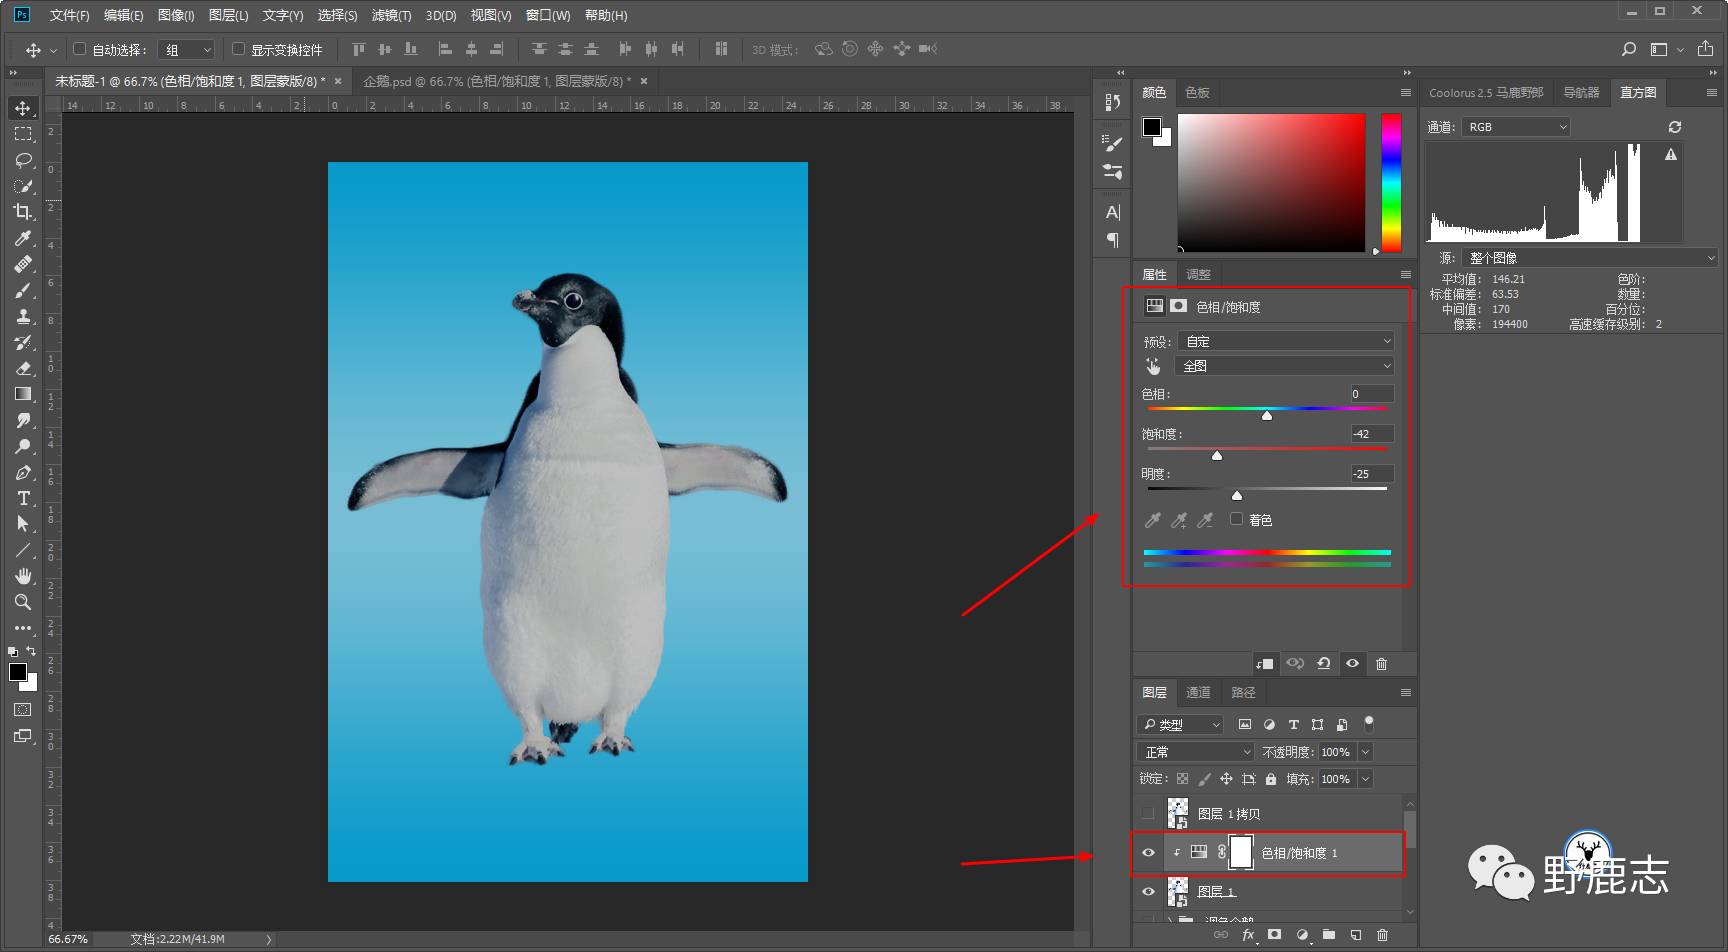Open the 滤镜(T) menu
1728x952 pixels.
pos(391,15)
